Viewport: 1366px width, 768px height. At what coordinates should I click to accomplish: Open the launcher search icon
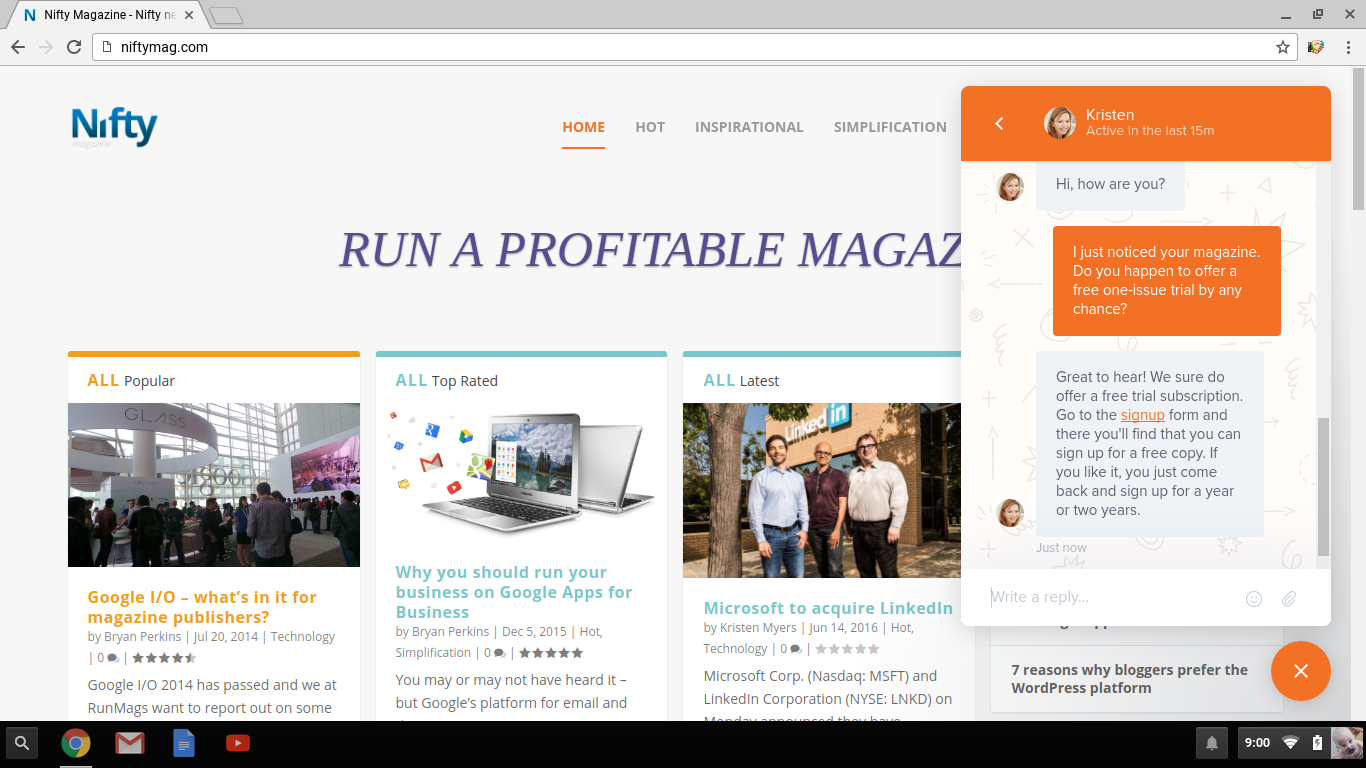point(21,743)
